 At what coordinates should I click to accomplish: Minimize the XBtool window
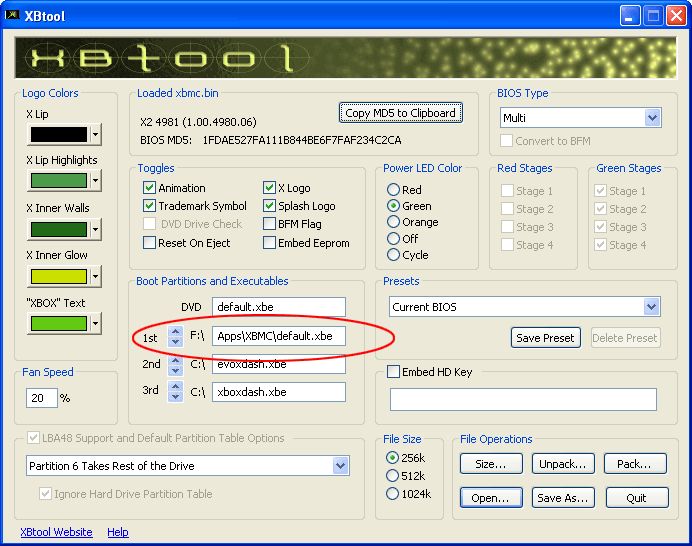(629, 16)
